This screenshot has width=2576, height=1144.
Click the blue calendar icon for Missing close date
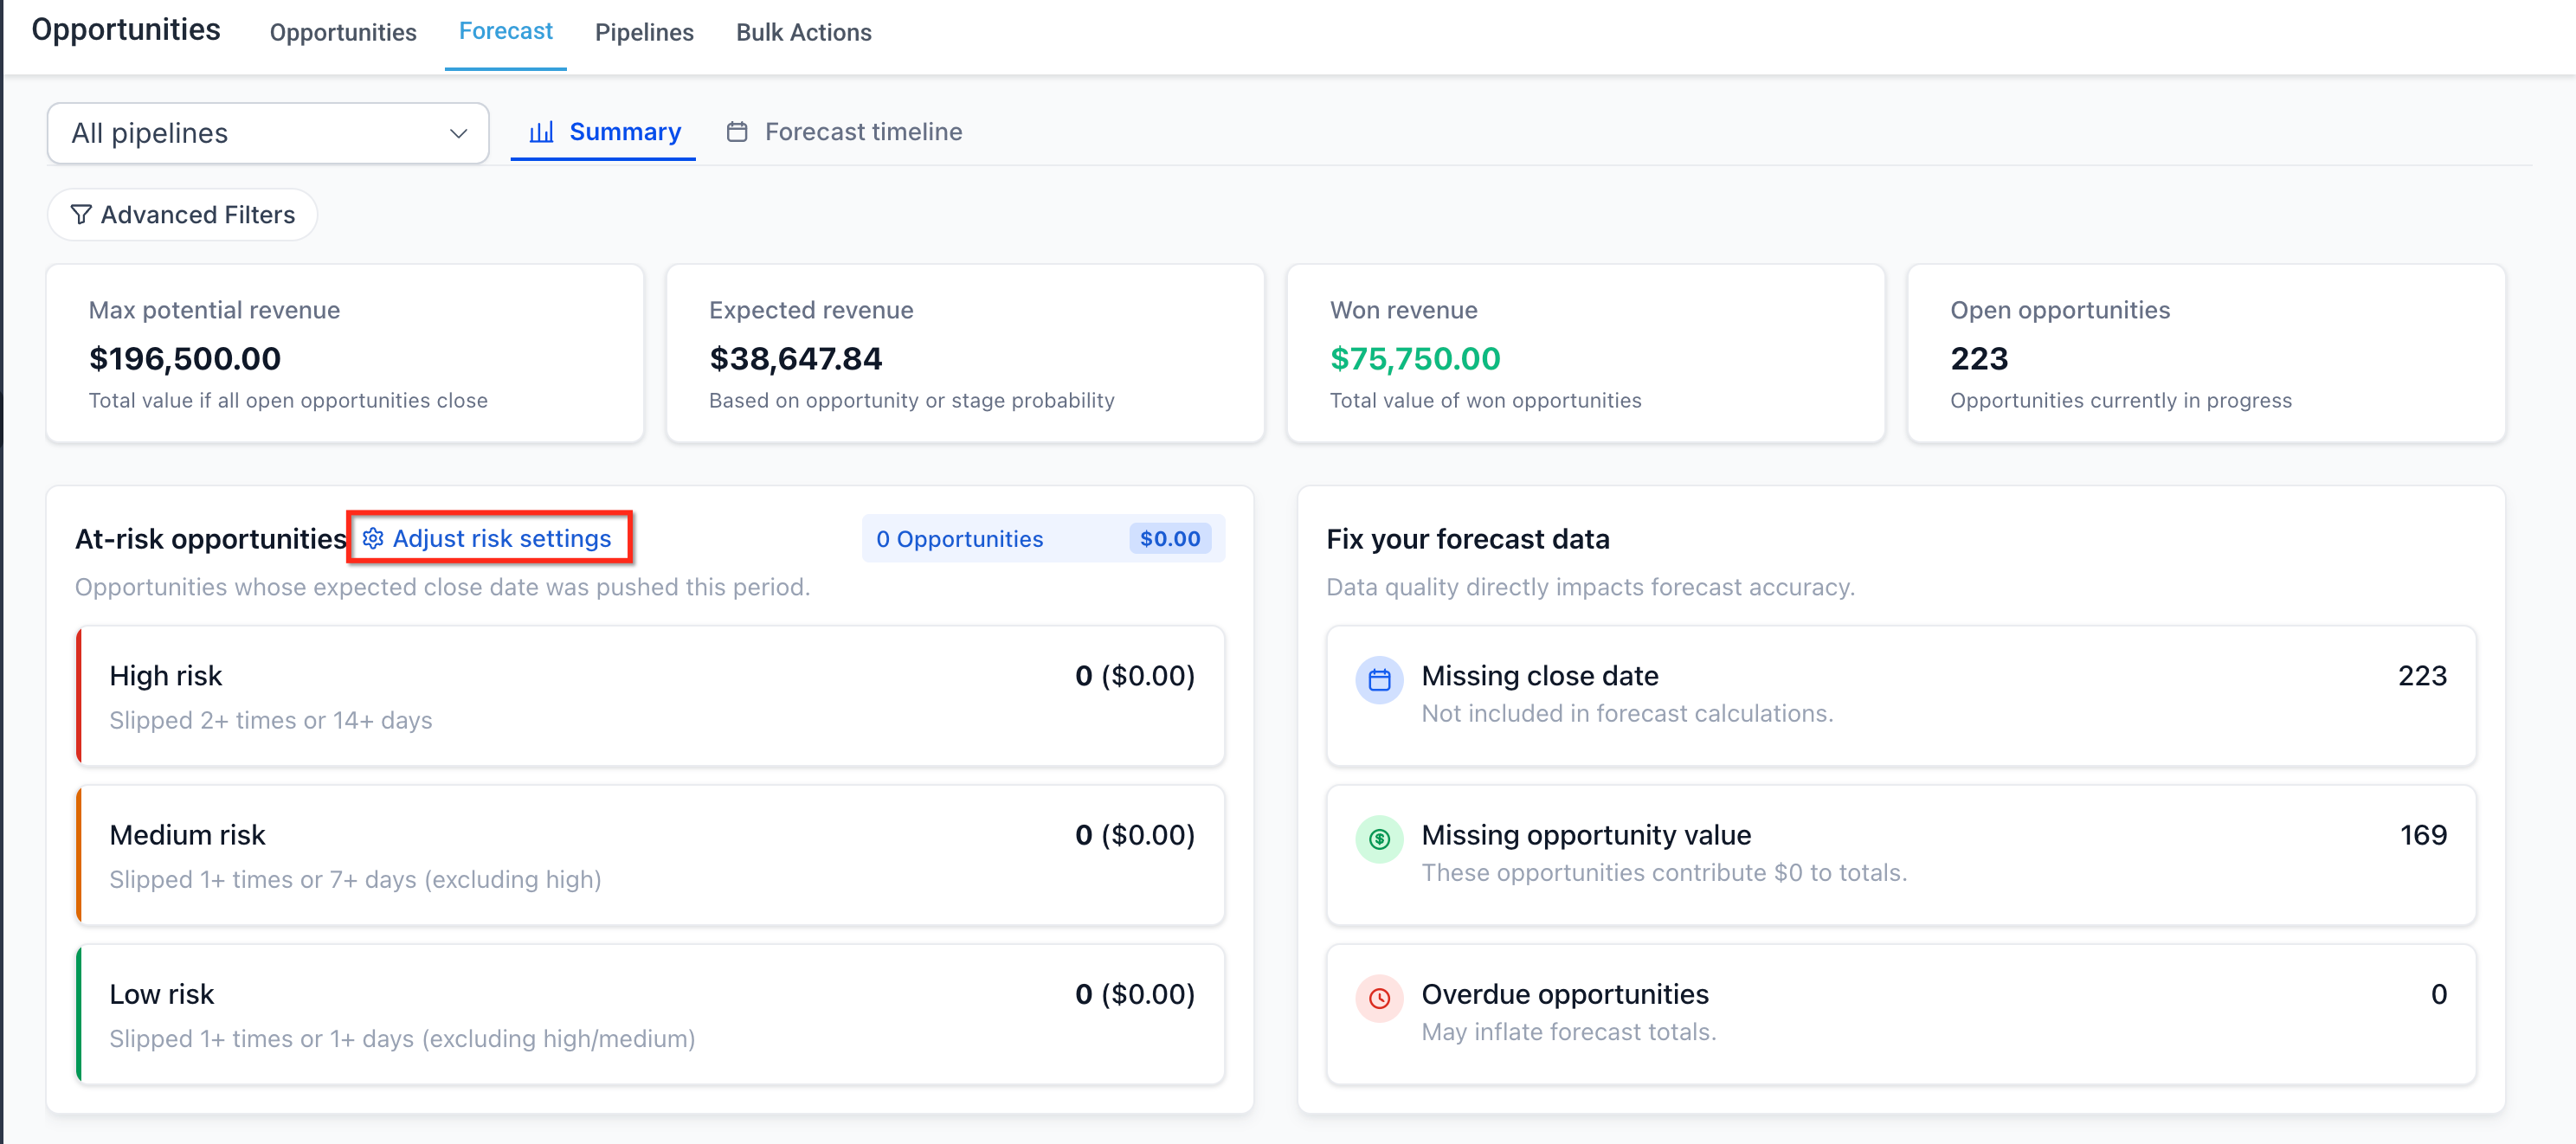point(1379,680)
